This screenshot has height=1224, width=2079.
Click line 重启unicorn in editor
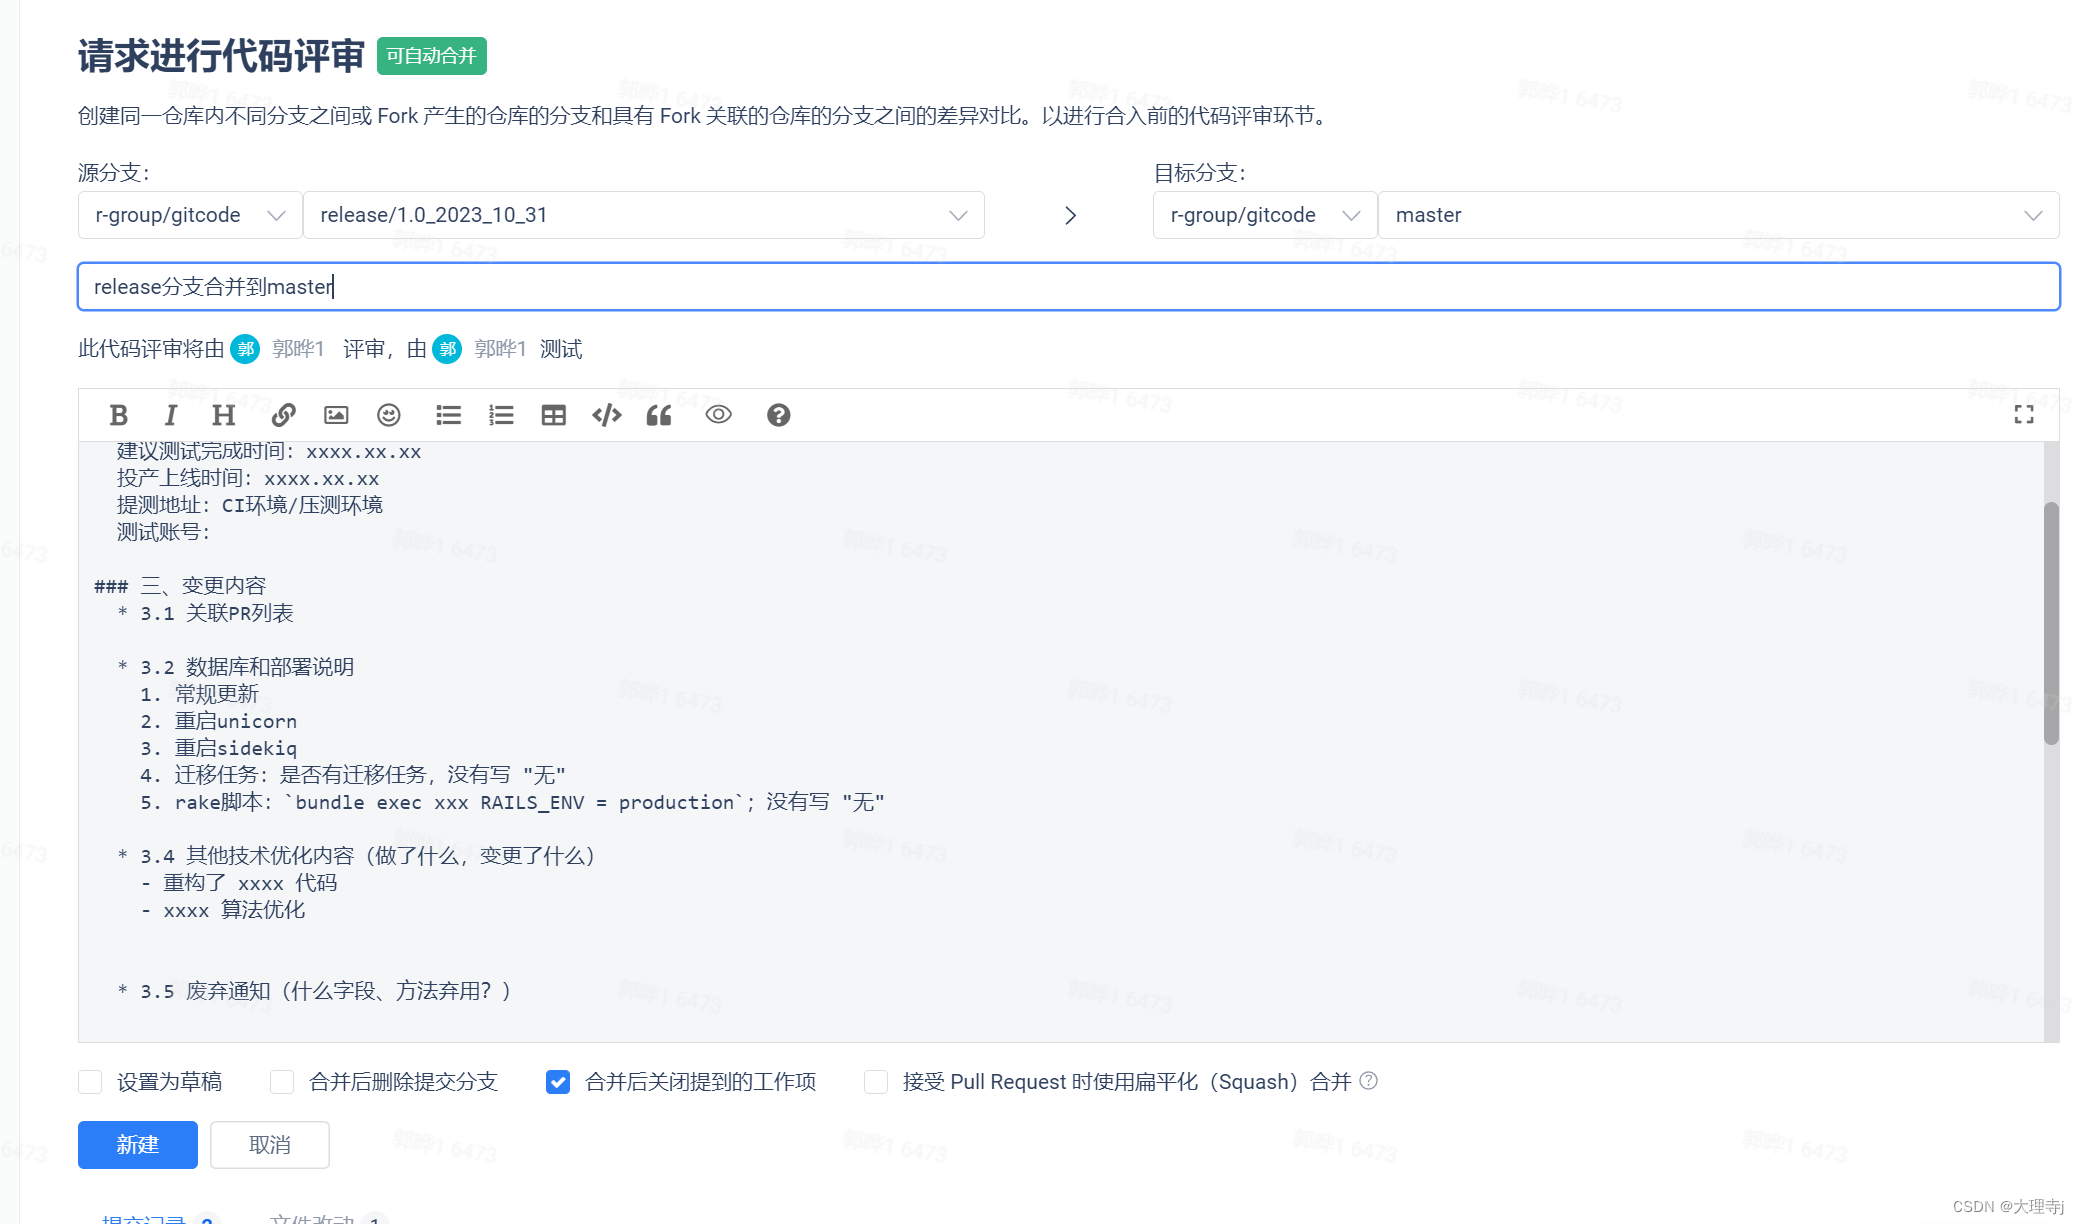pyautogui.click(x=218, y=721)
